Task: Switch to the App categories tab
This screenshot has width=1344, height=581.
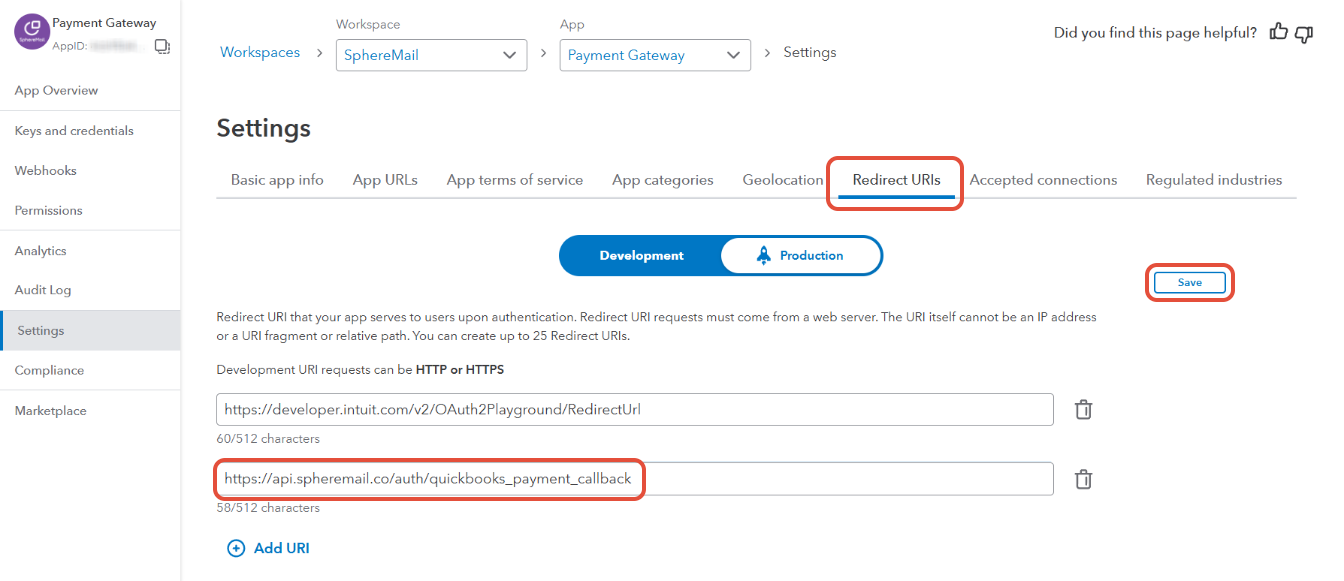Action: click(x=663, y=180)
